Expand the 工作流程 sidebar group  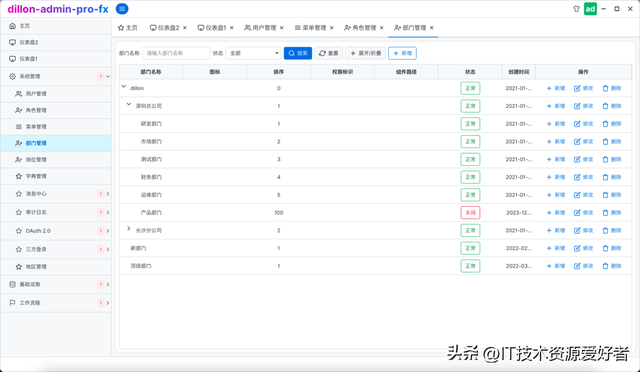tap(108, 303)
